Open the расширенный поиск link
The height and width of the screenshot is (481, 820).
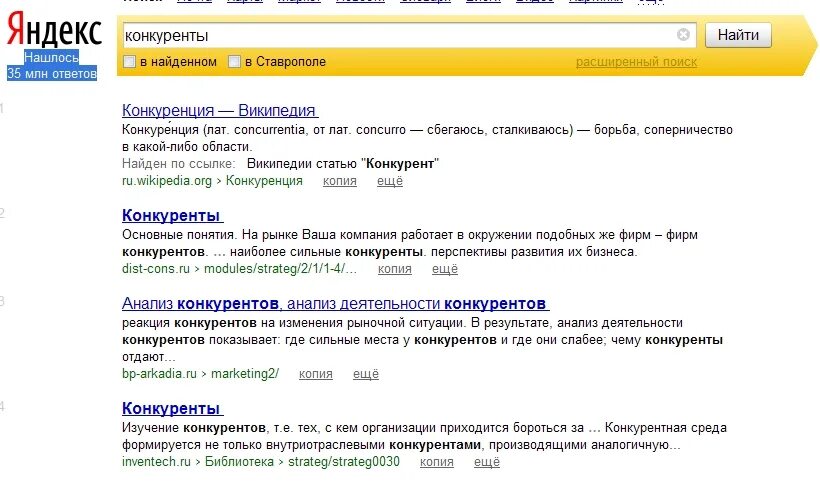tap(636, 62)
